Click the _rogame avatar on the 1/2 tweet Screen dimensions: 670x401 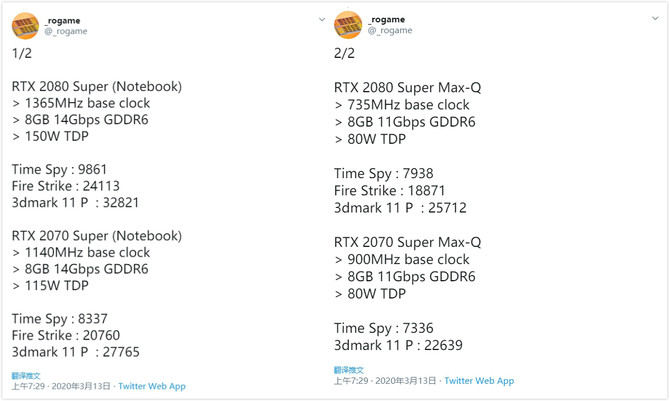pyautogui.click(x=25, y=24)
